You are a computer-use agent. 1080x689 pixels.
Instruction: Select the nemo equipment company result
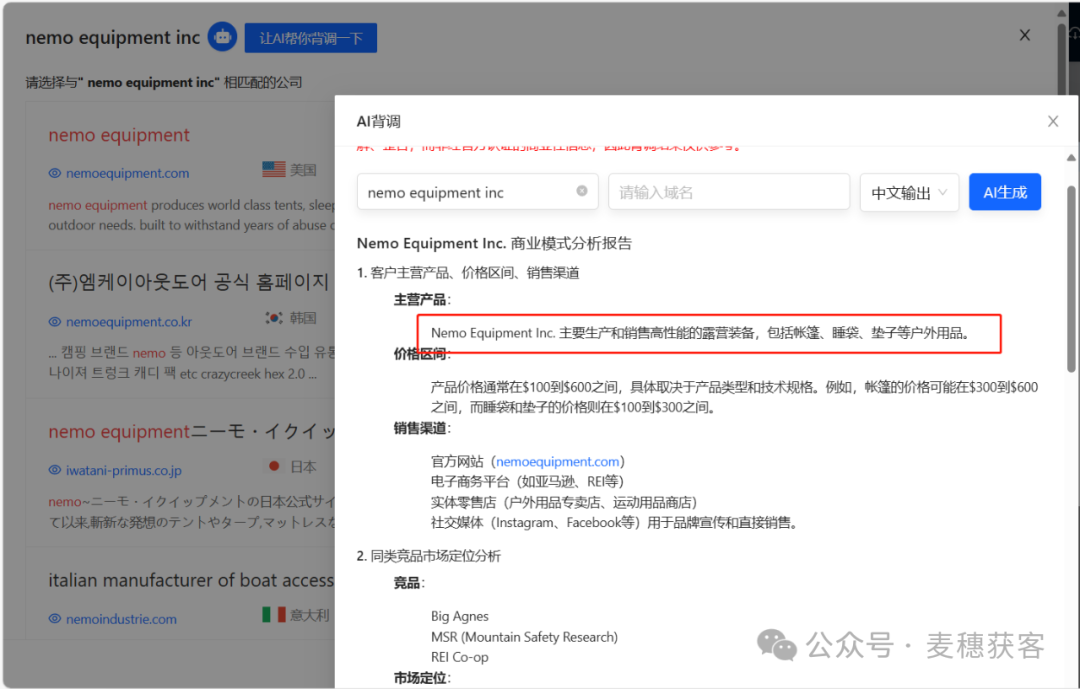(x=118, y=135)
